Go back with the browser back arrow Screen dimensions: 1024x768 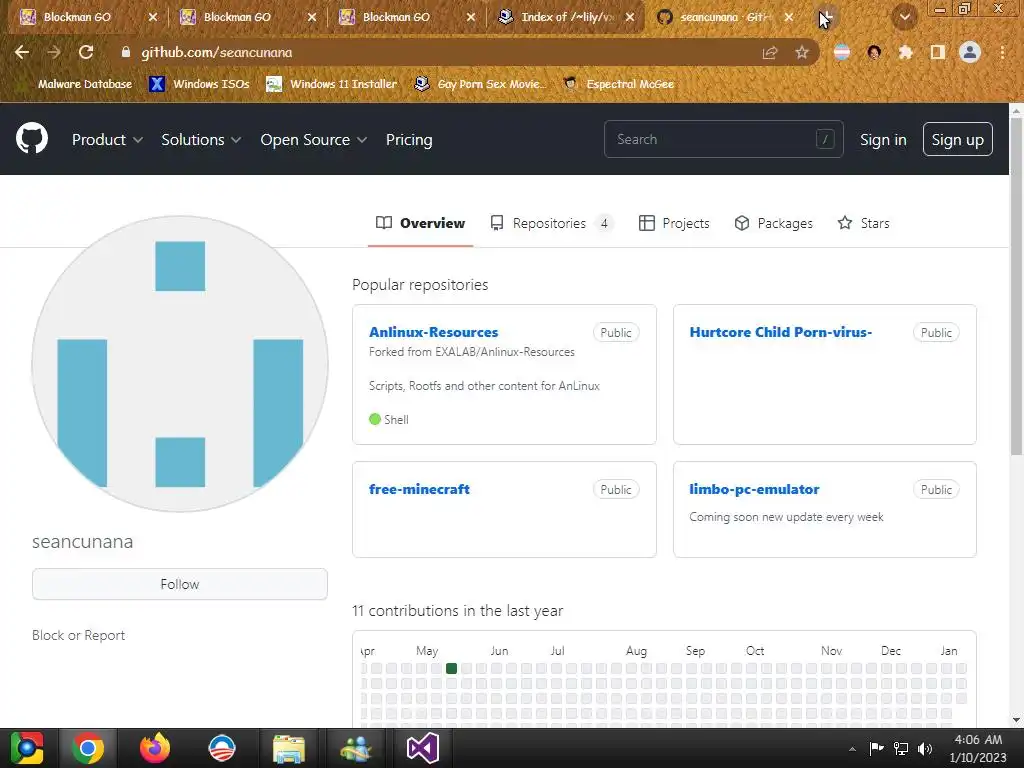pos(22,52)
